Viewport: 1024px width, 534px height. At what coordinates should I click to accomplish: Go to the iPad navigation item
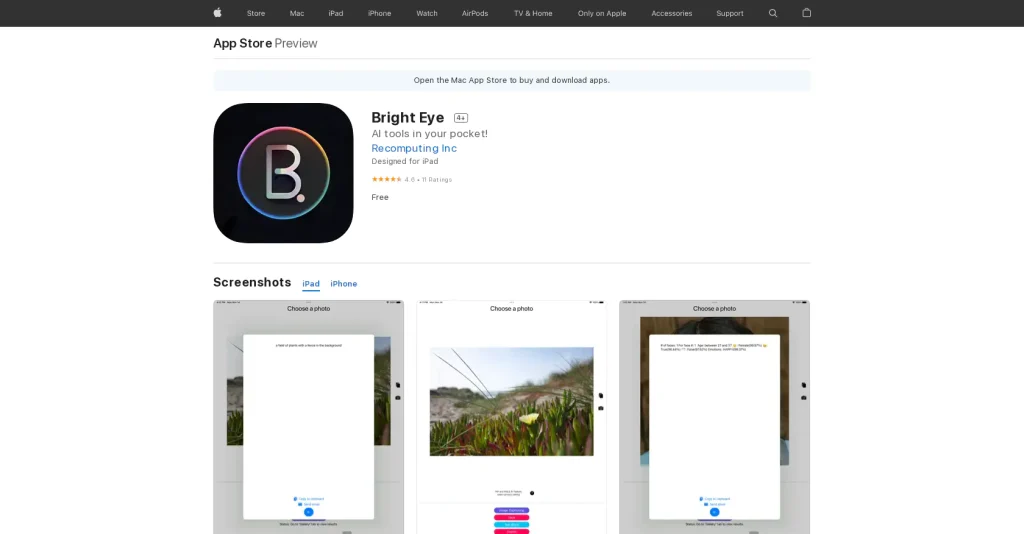[x=336, y=13]
